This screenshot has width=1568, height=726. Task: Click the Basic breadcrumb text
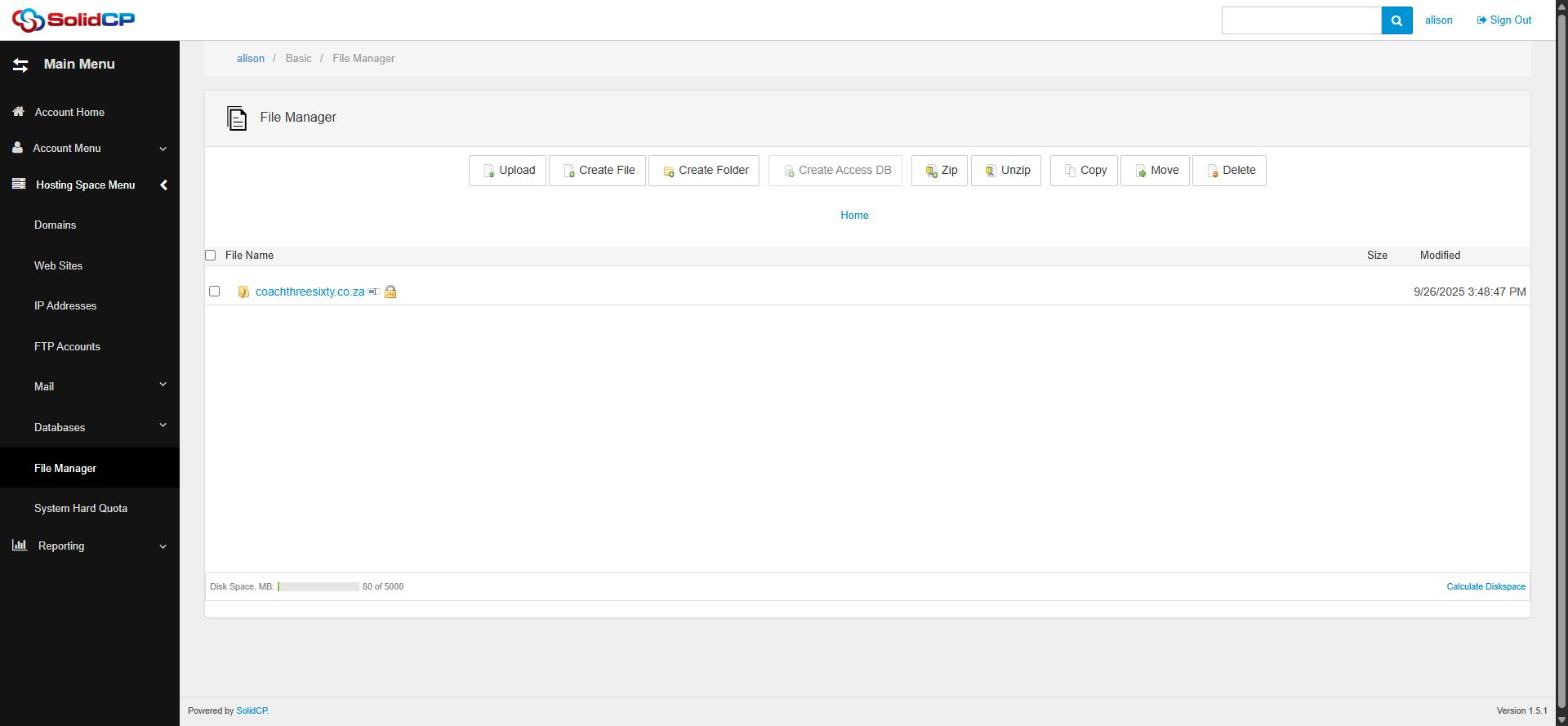(298, 58)
